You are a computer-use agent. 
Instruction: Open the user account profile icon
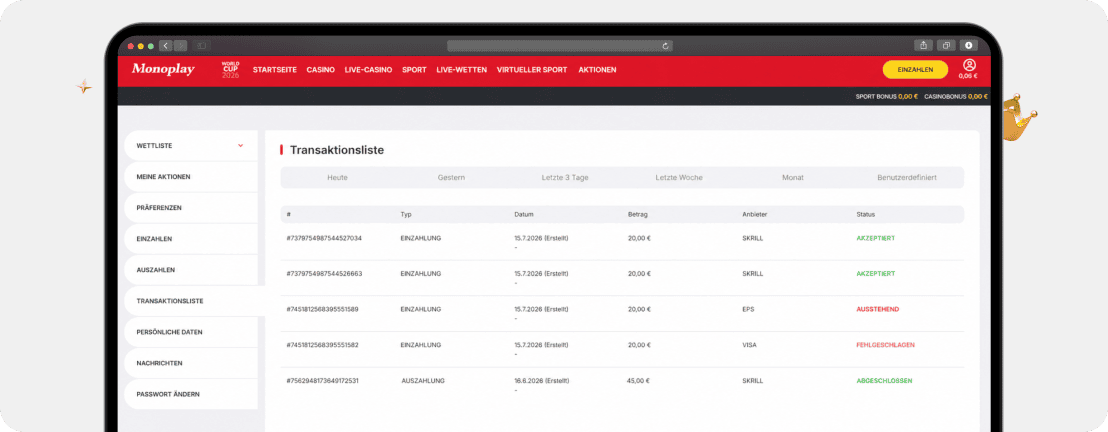(969, 65)
